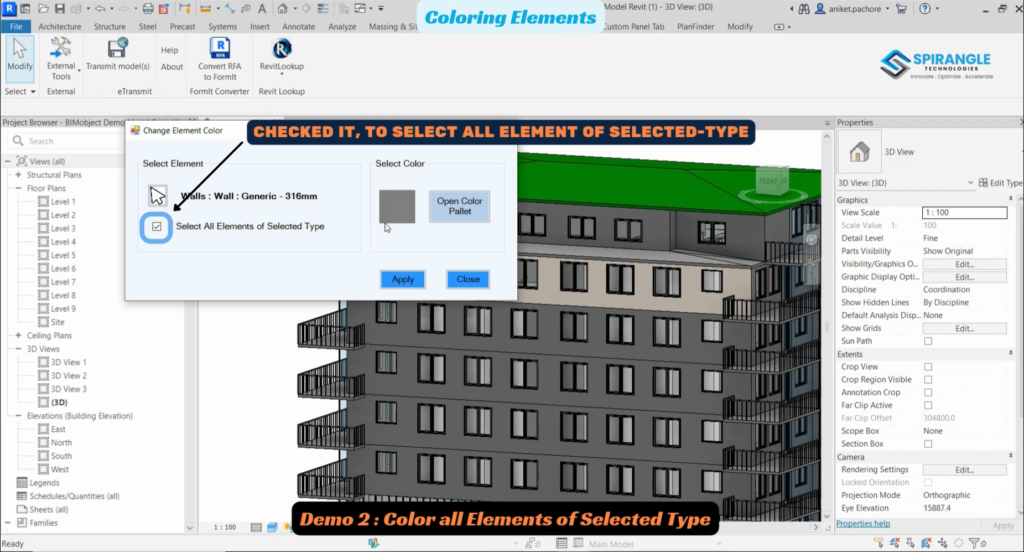This screenshot has height=552, width=1024.
Task: Open the 3D View 2 item
Action: (69, 376)
